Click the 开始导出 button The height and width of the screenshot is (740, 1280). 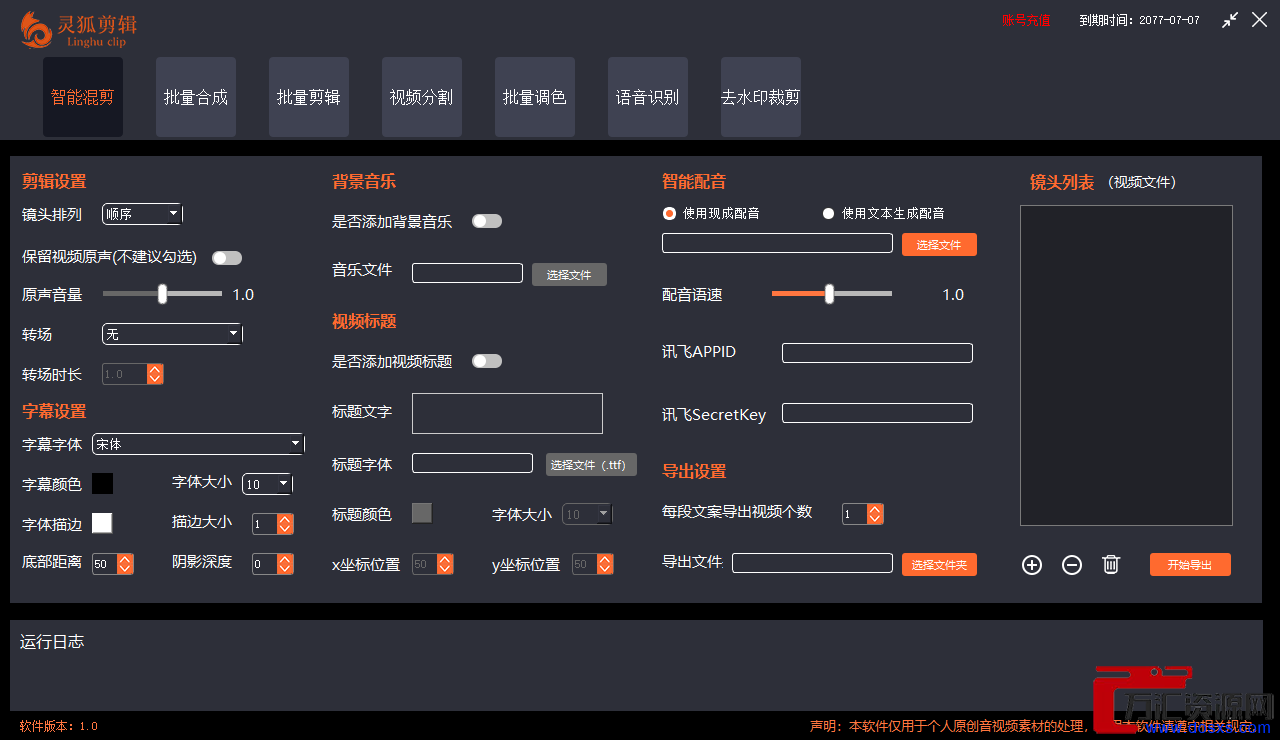click(x=1190, y=565)
